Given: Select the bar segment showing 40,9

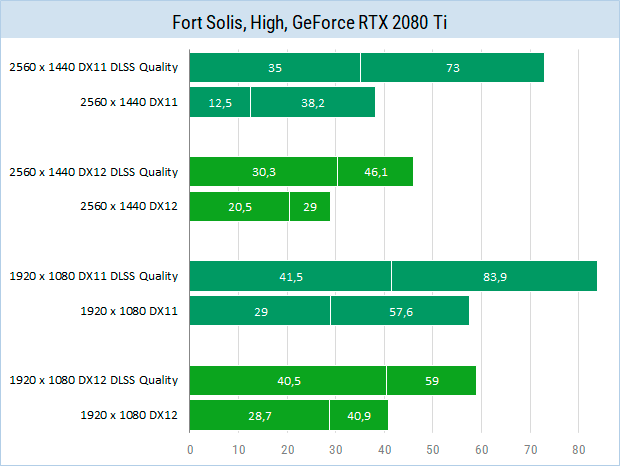Looking at the screenshot, I should point(359,415).
